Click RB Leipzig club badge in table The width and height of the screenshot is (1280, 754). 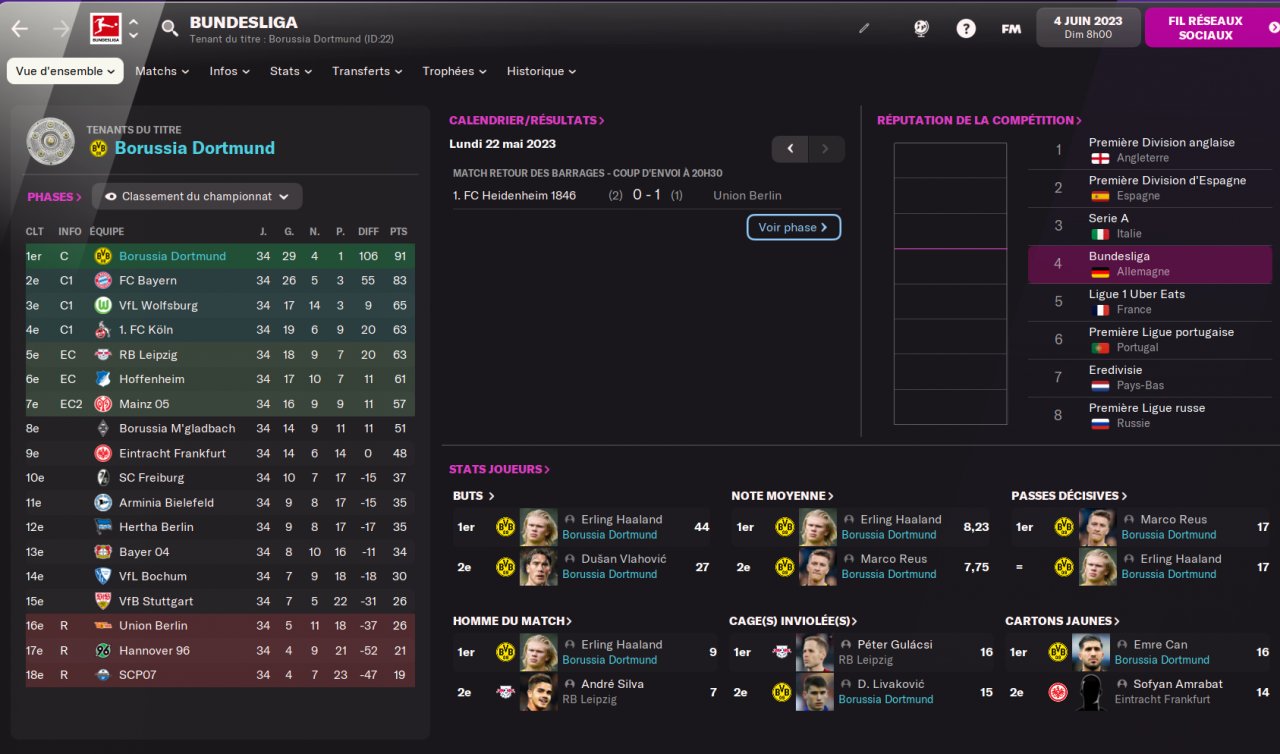[x=102, y=355]
